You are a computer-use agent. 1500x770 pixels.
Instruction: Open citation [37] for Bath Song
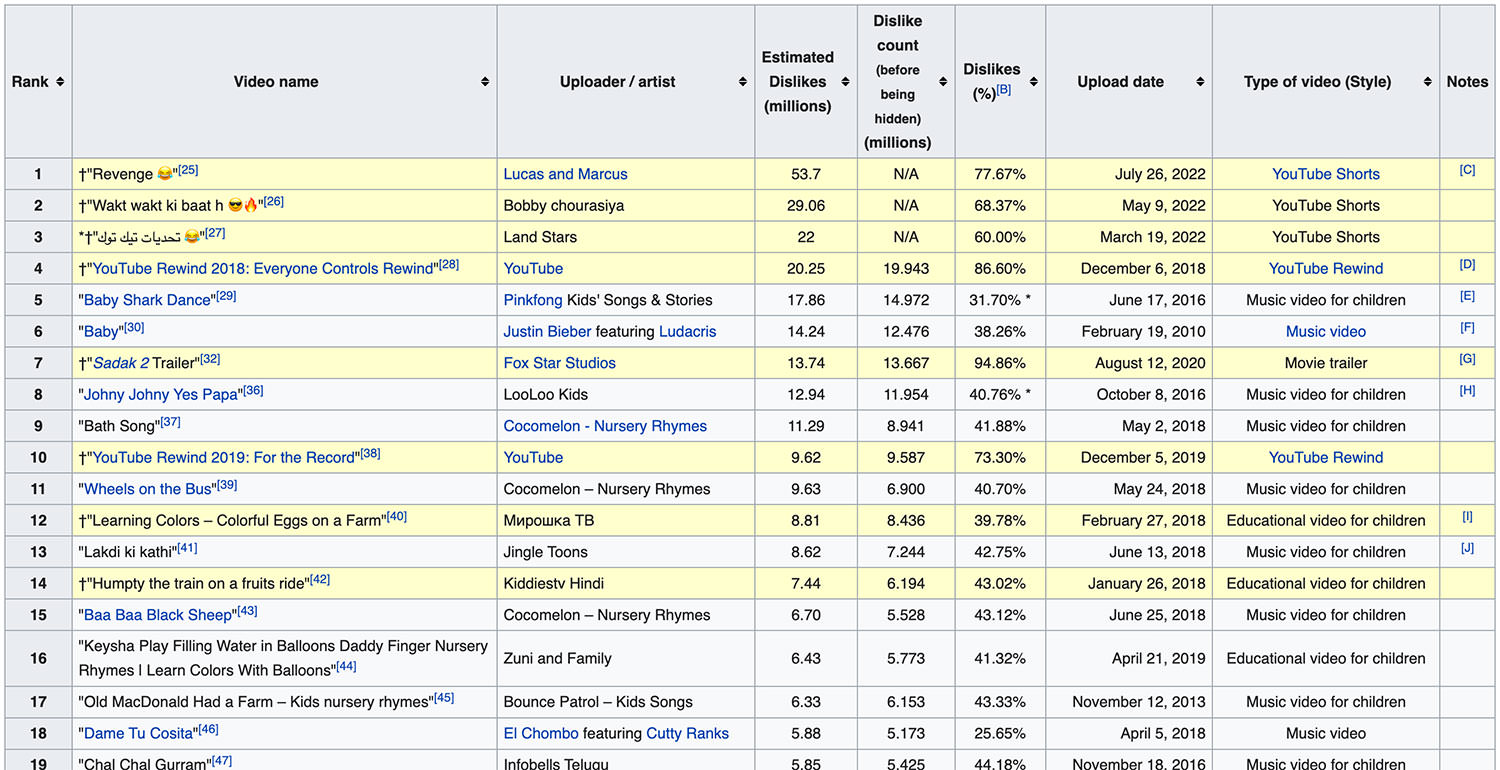171,422
